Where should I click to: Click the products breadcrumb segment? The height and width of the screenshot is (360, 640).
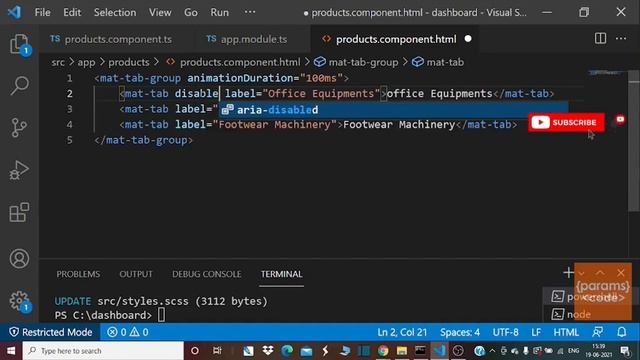(129, 62)
